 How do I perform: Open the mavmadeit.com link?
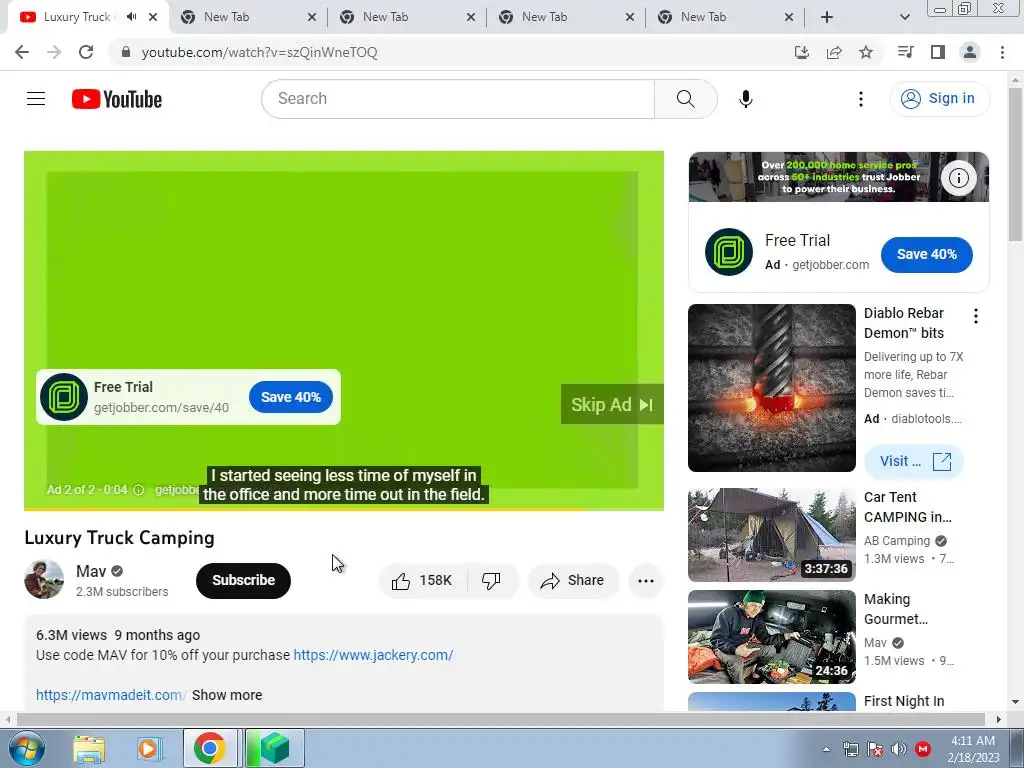coord(112,696)
